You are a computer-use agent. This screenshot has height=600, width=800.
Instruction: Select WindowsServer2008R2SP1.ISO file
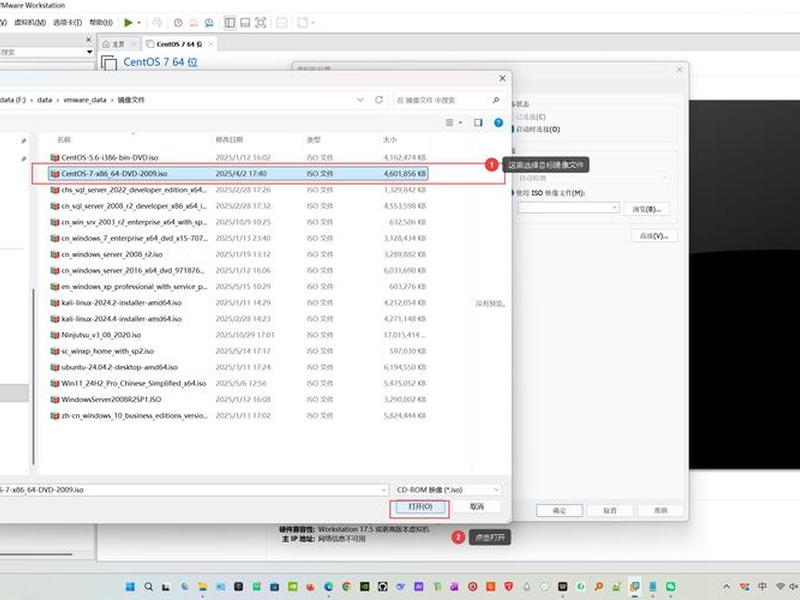(x=238, y=399)
